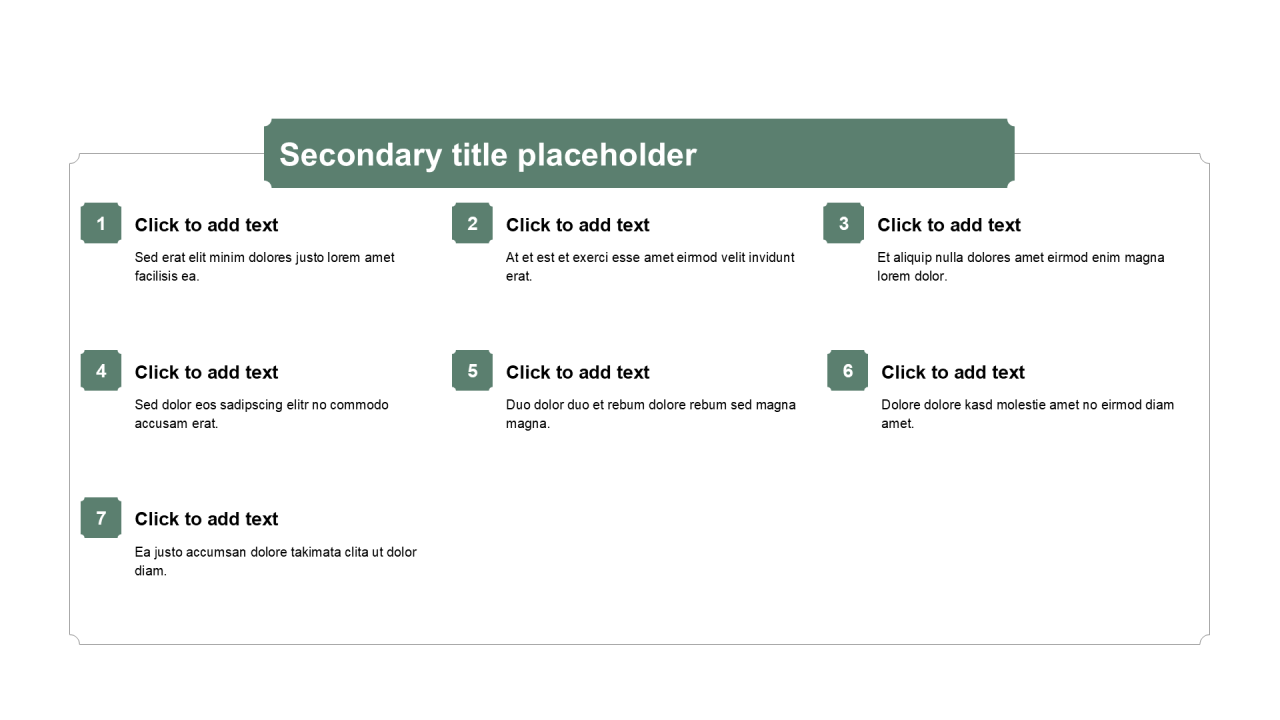Click the heading beside badge 5
1280x720 pixels.
click(x=578, y=372)
